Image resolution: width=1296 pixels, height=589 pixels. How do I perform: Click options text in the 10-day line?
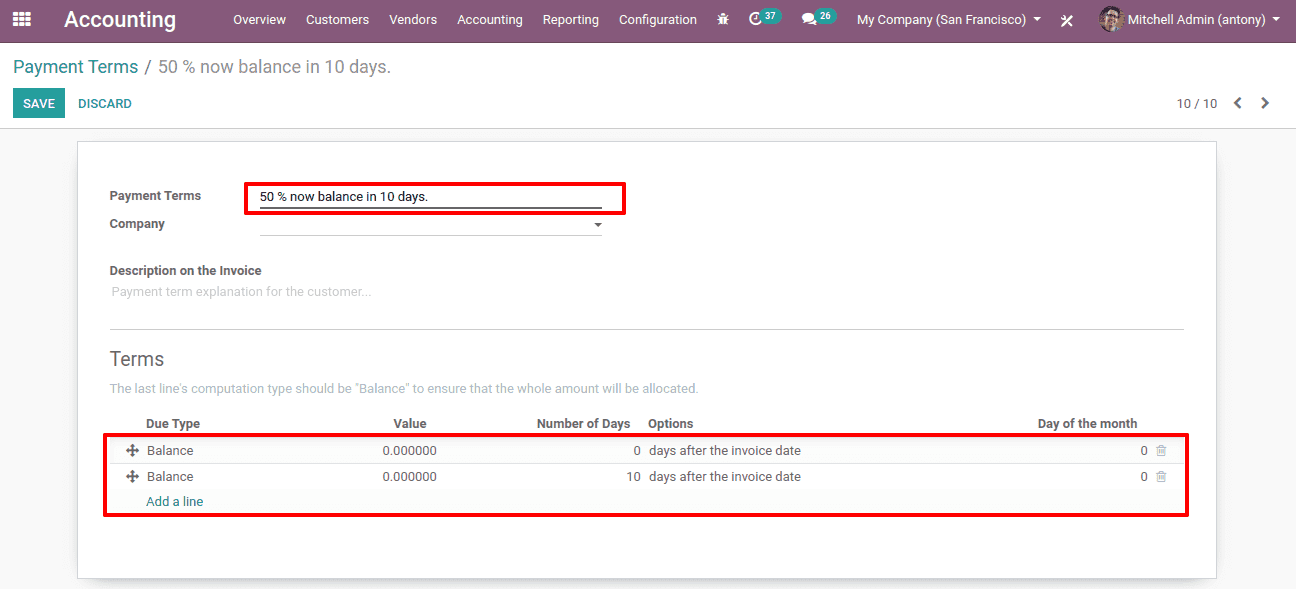(725, 477)
